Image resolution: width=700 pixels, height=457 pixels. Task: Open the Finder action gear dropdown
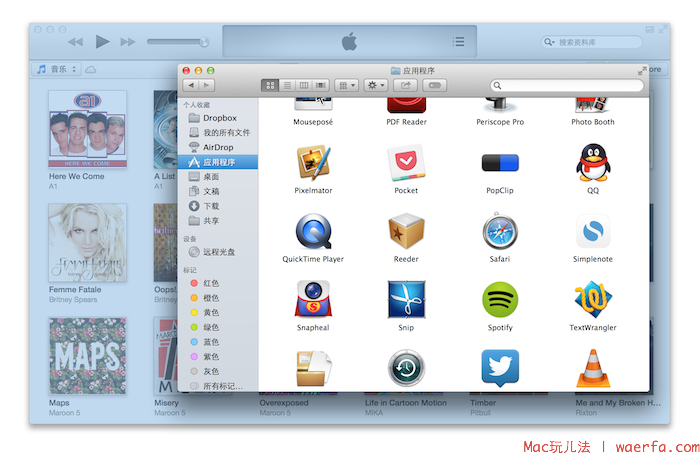coord(375,85)
